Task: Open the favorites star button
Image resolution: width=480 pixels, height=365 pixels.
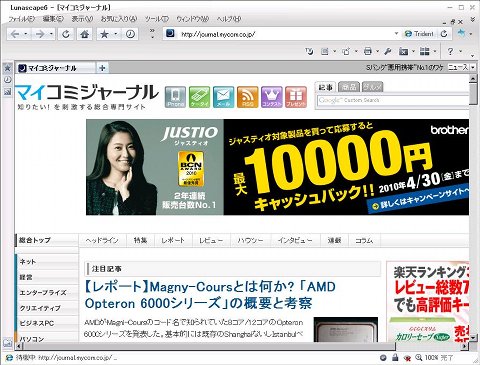Action: coord(105,34)
